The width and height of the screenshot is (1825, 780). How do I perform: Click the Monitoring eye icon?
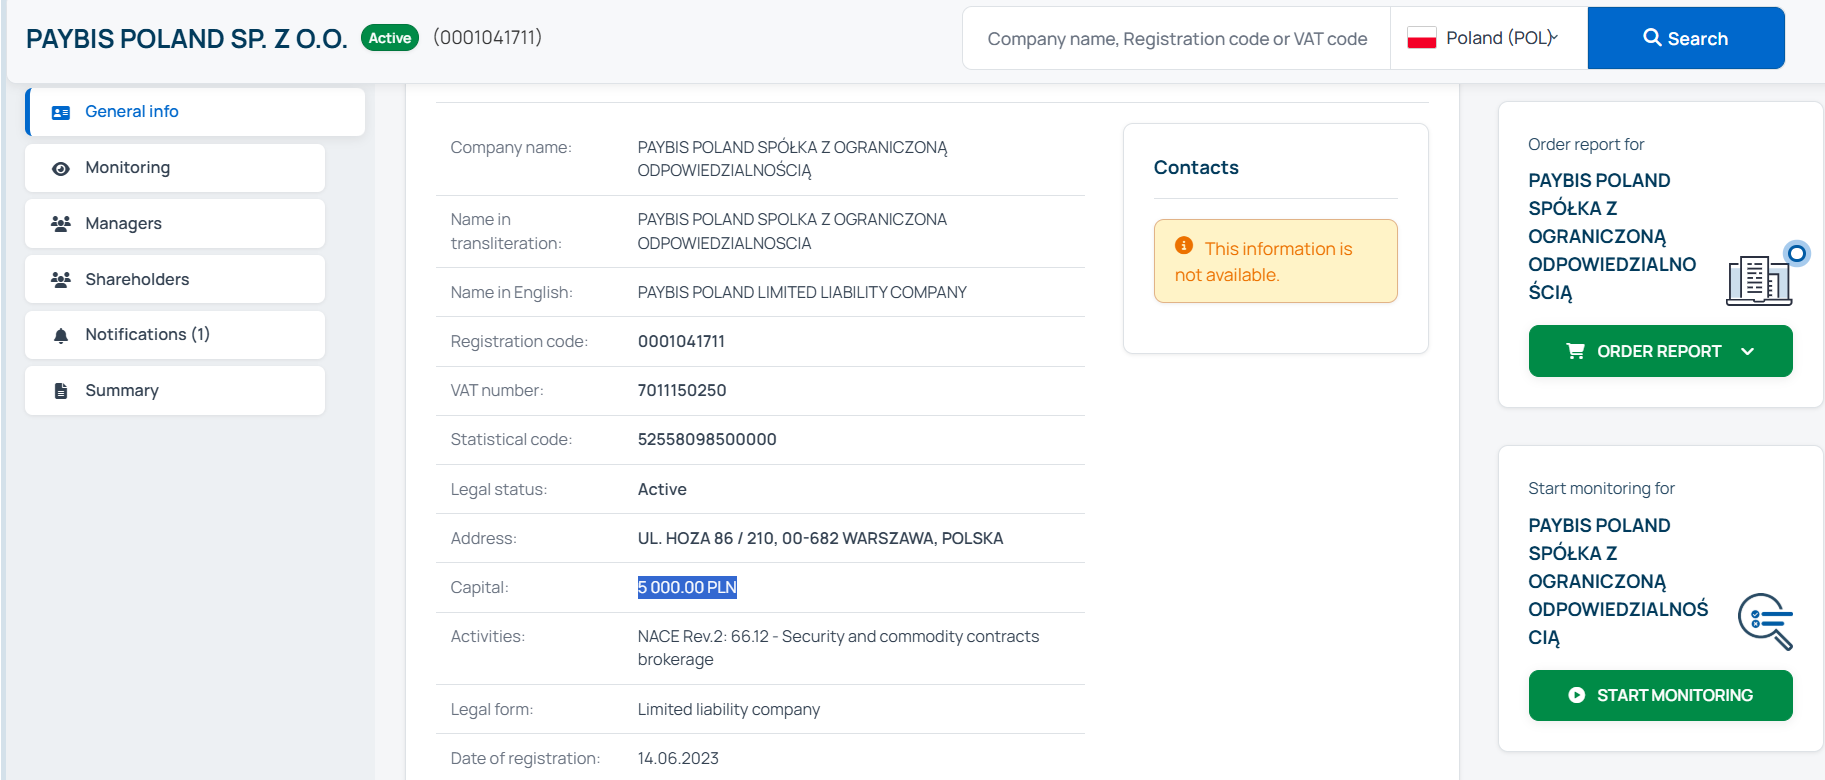click(x=61, y=169)
